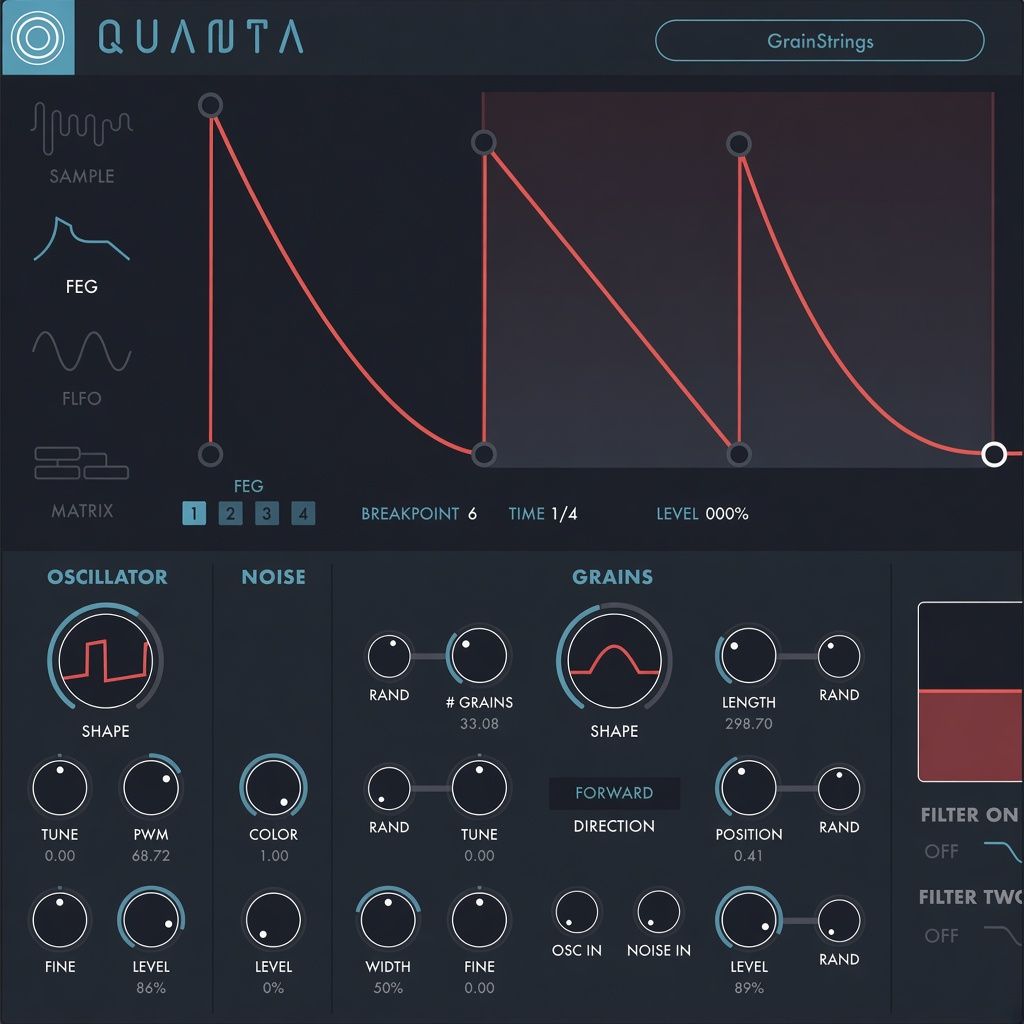The width and height of the screenshot is (1024, 1024).
Task: Select FEG slot 4
Action: click(303, 513)
